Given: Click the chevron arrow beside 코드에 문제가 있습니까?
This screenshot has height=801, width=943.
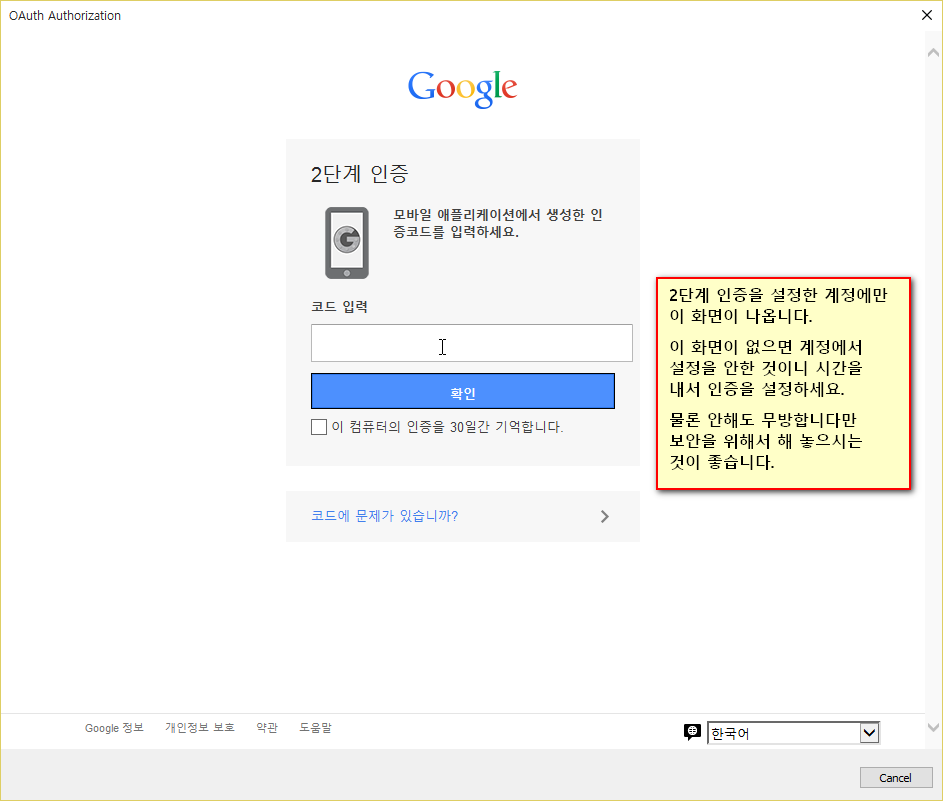Looking at the screenshot, I should 604,517.
